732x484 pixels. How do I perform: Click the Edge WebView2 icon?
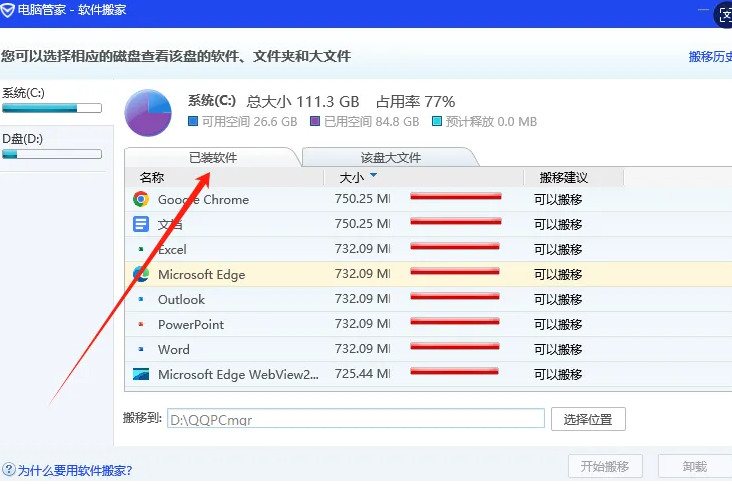pos(141,374)
